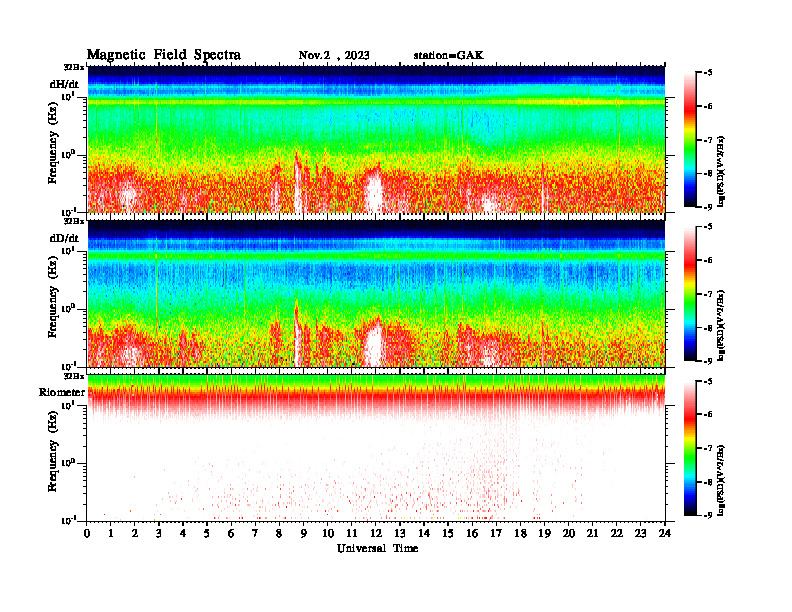Screen dimensions: 792x612
Task: Click the hour 20 tick label on time axis
Action: coord(568,534)
